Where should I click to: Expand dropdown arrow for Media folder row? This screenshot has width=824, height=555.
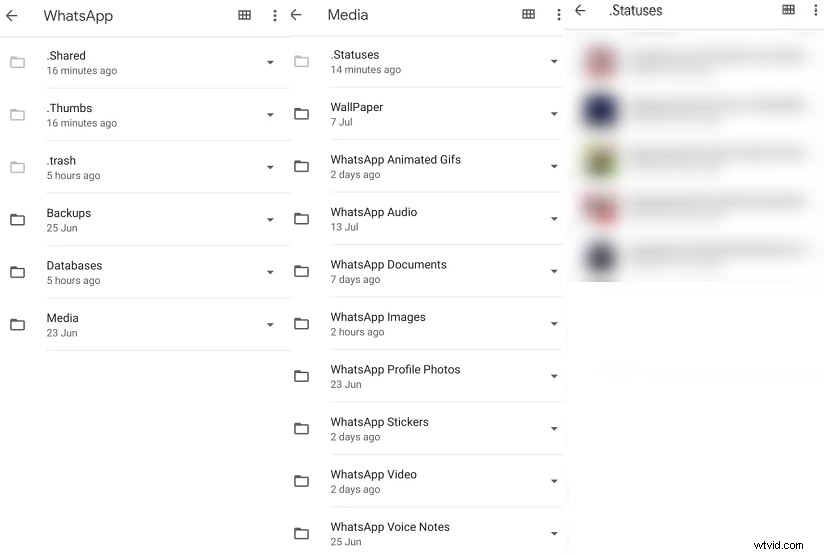click(270, 325)
